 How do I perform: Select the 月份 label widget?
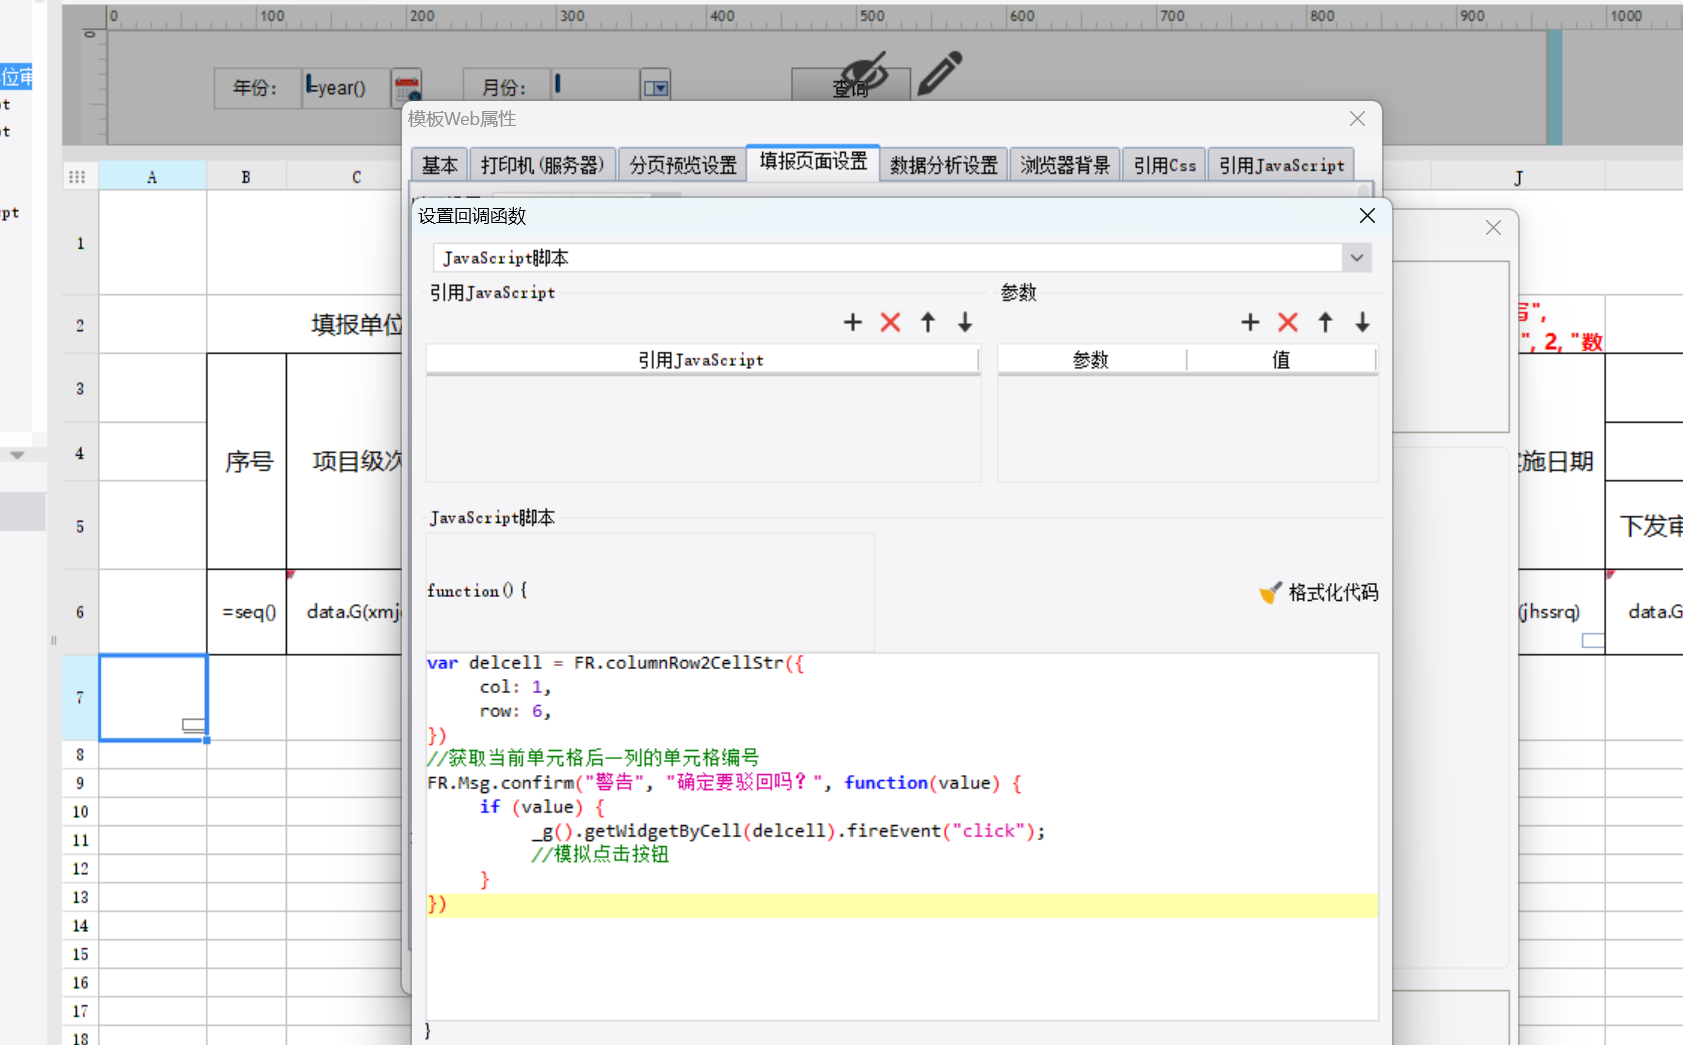(x=505, y=88)
